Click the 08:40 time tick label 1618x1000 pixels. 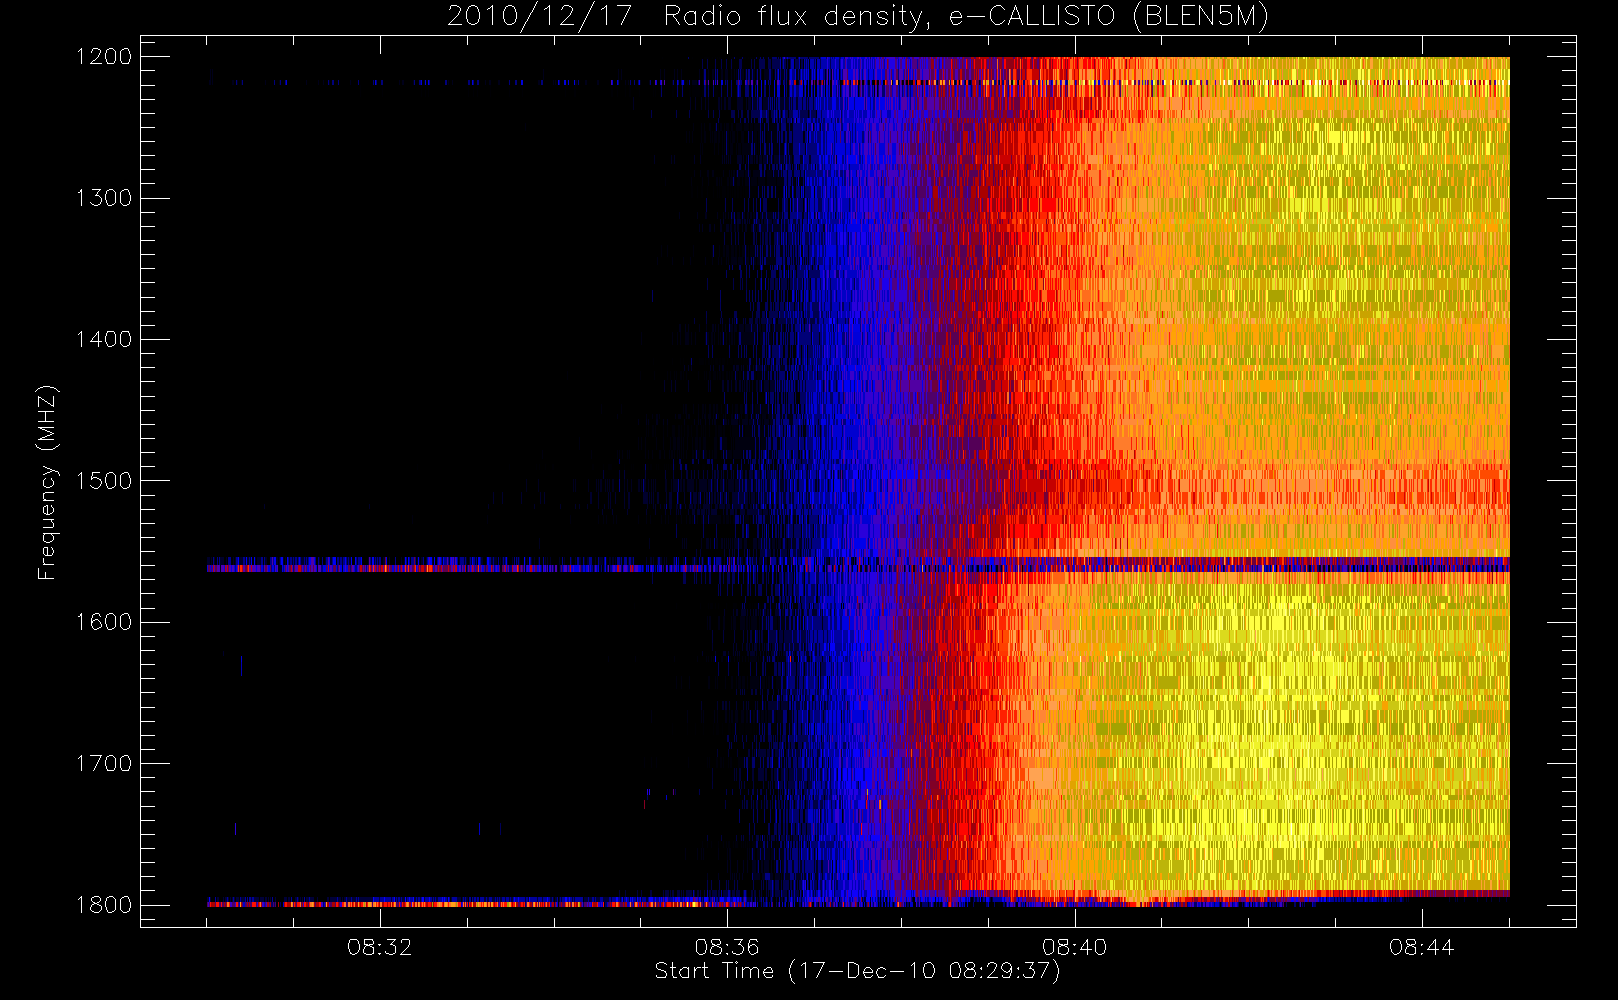coord(1074,947)
